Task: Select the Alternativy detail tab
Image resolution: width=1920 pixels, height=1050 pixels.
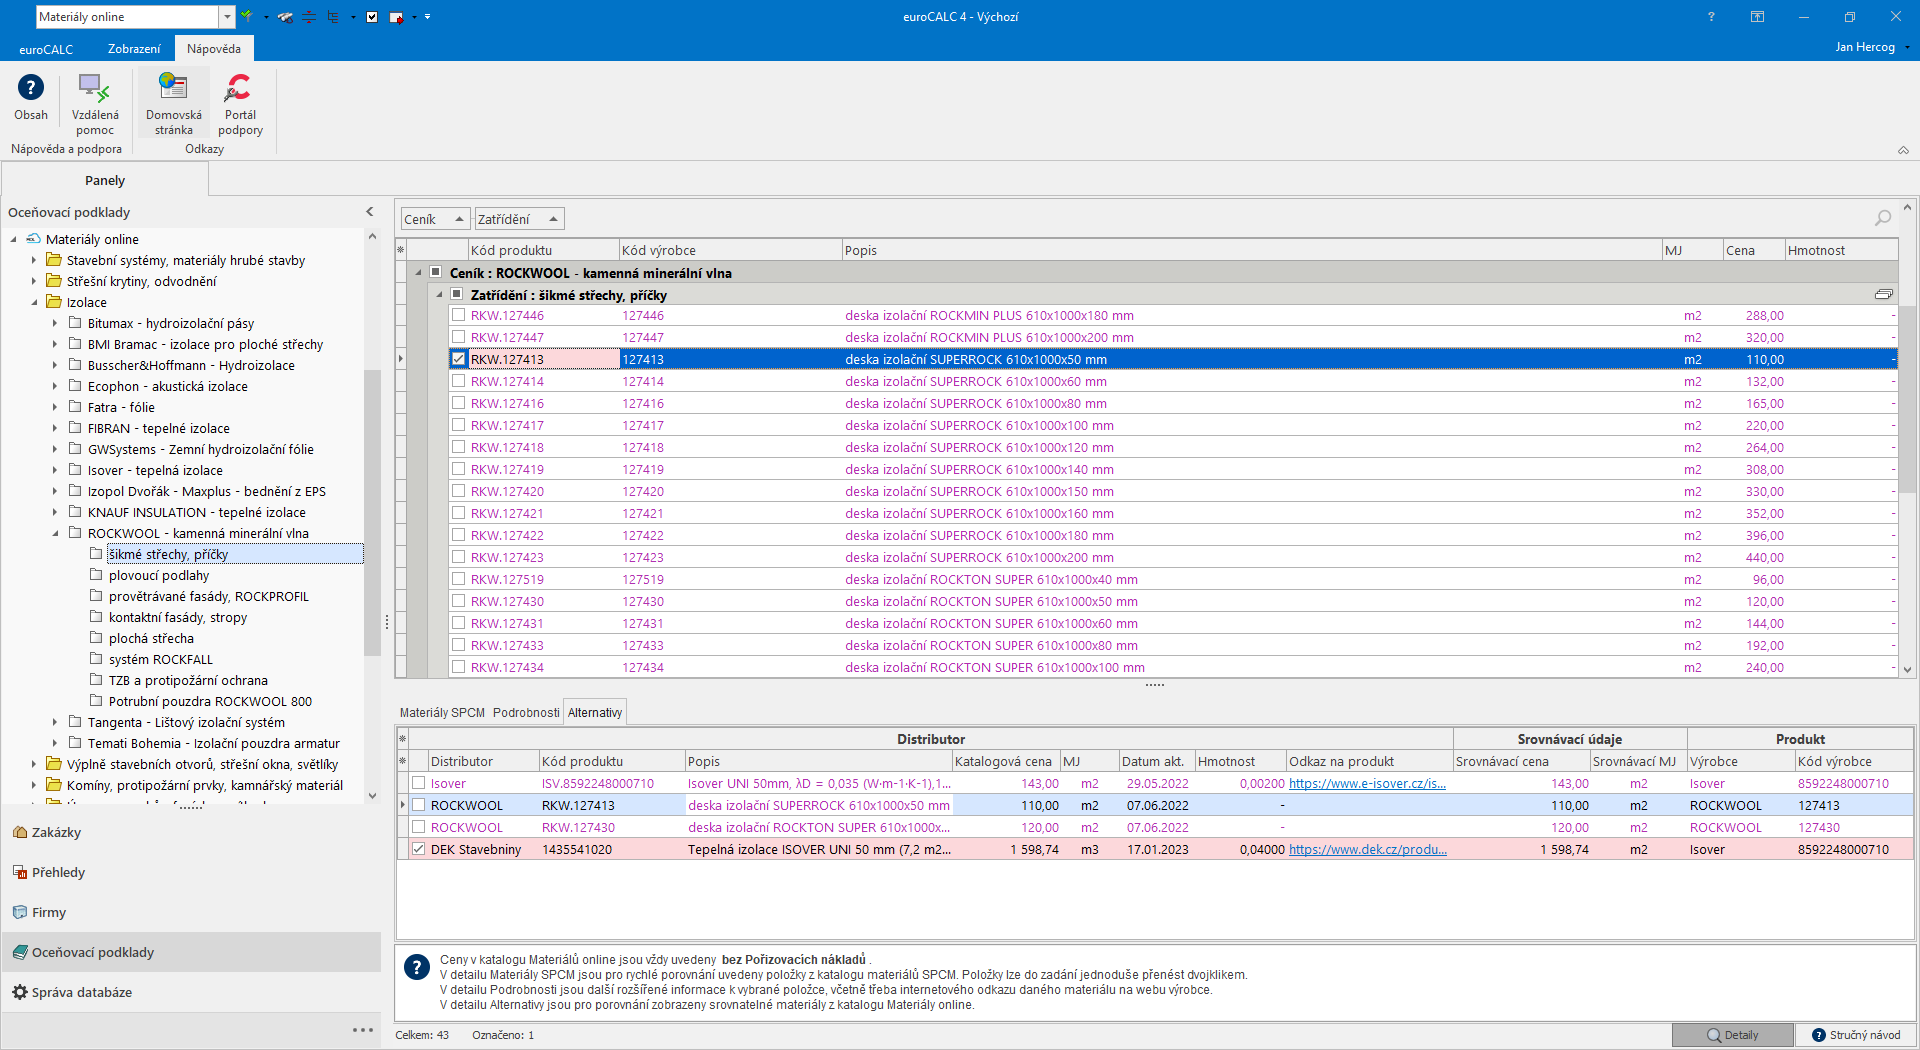Action: [595, 712]
